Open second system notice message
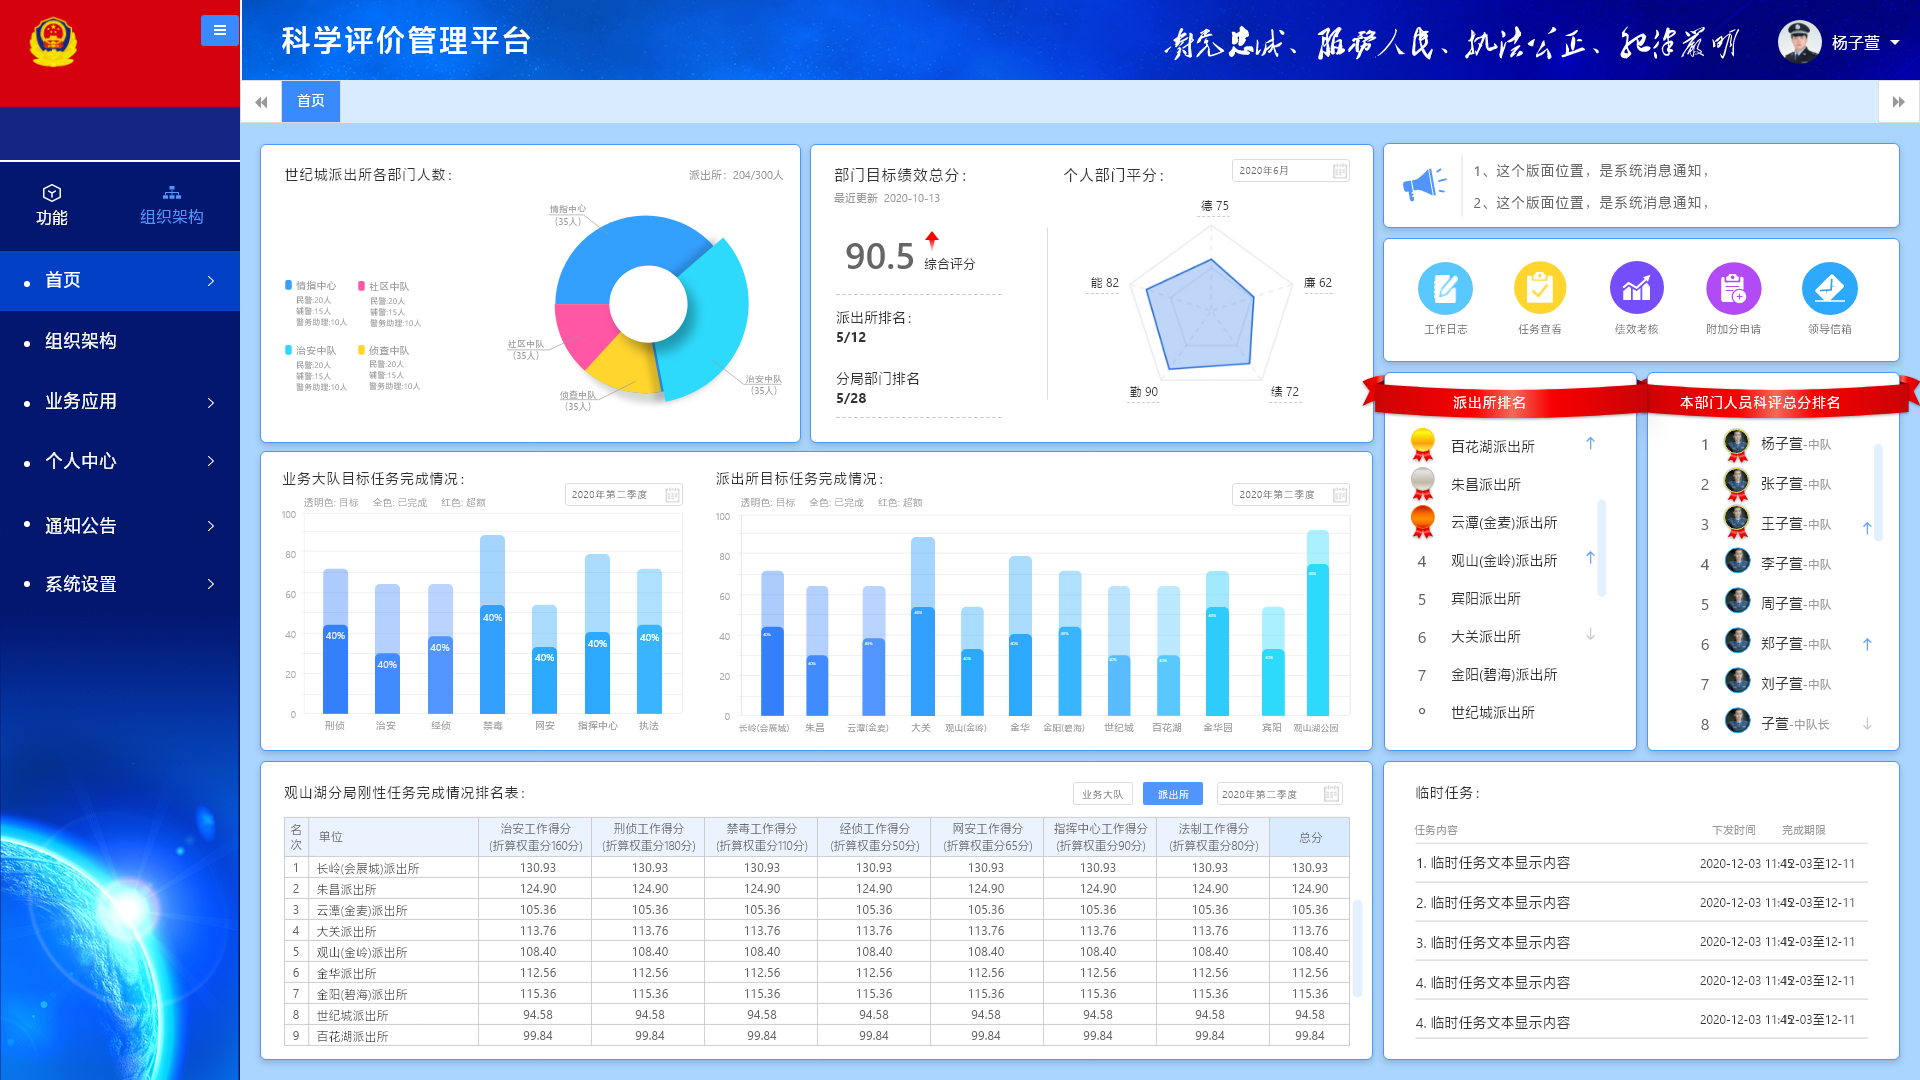This screenshot has width=1920, height=1080. [x=1591, y=203]
